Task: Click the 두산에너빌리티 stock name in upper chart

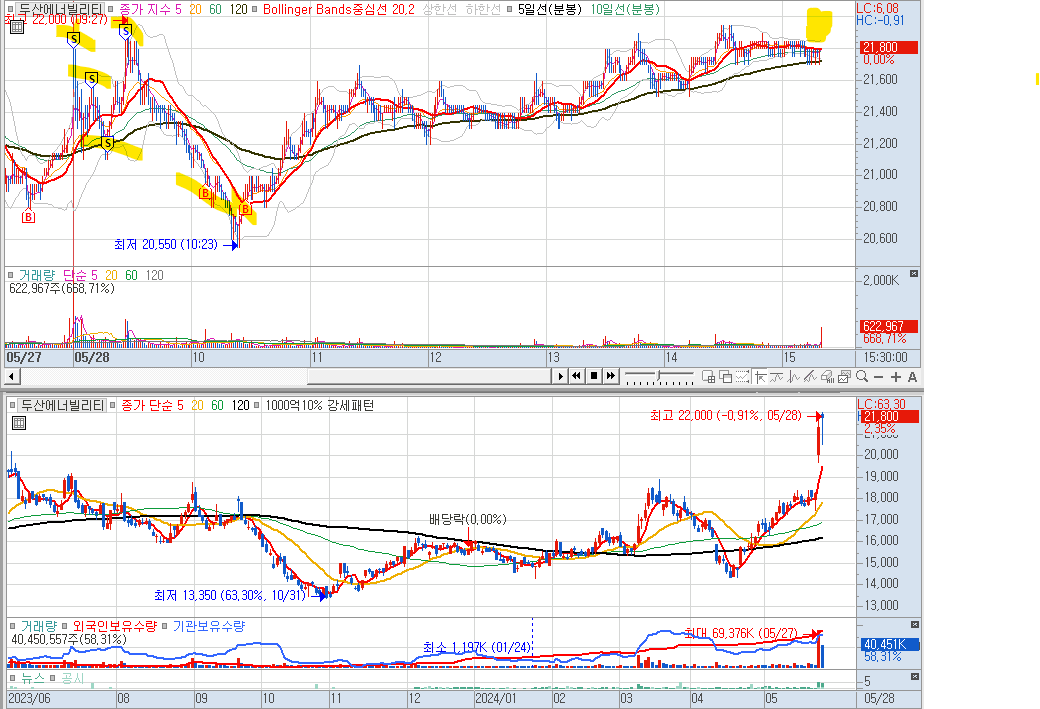Action: tap(60, 9)
